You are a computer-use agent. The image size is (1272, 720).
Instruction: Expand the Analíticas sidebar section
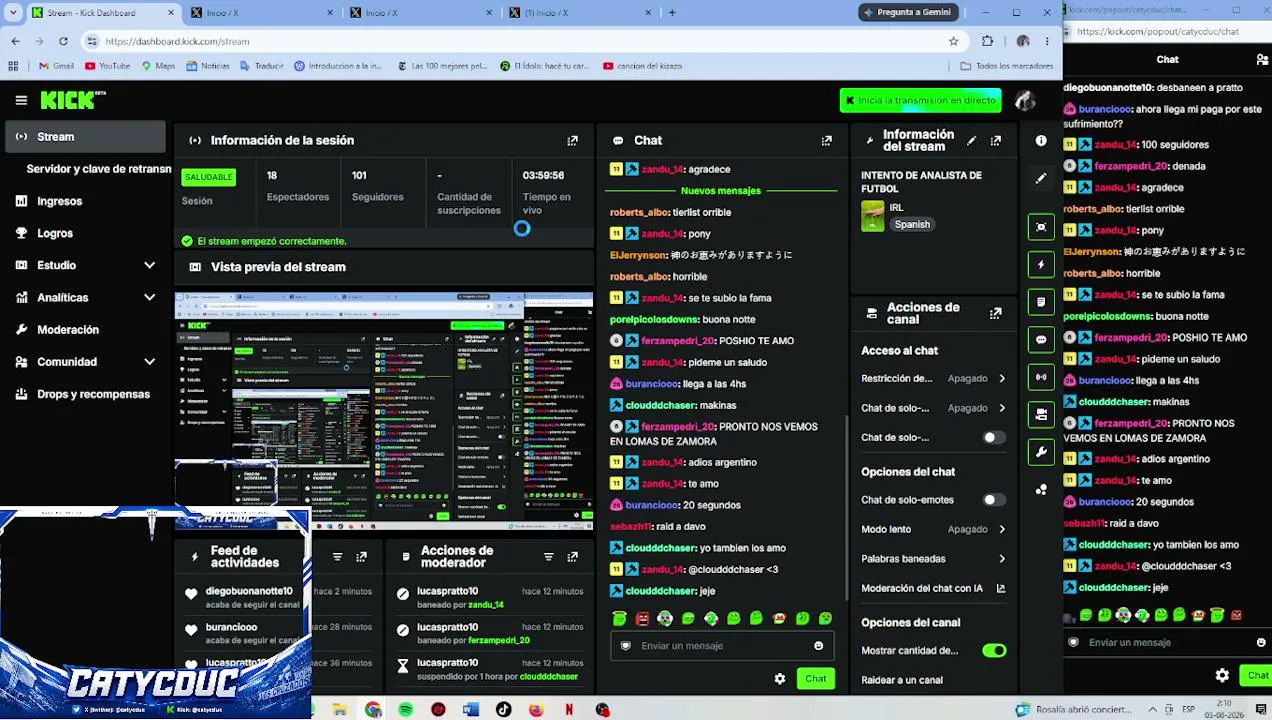tap(149, 297)
